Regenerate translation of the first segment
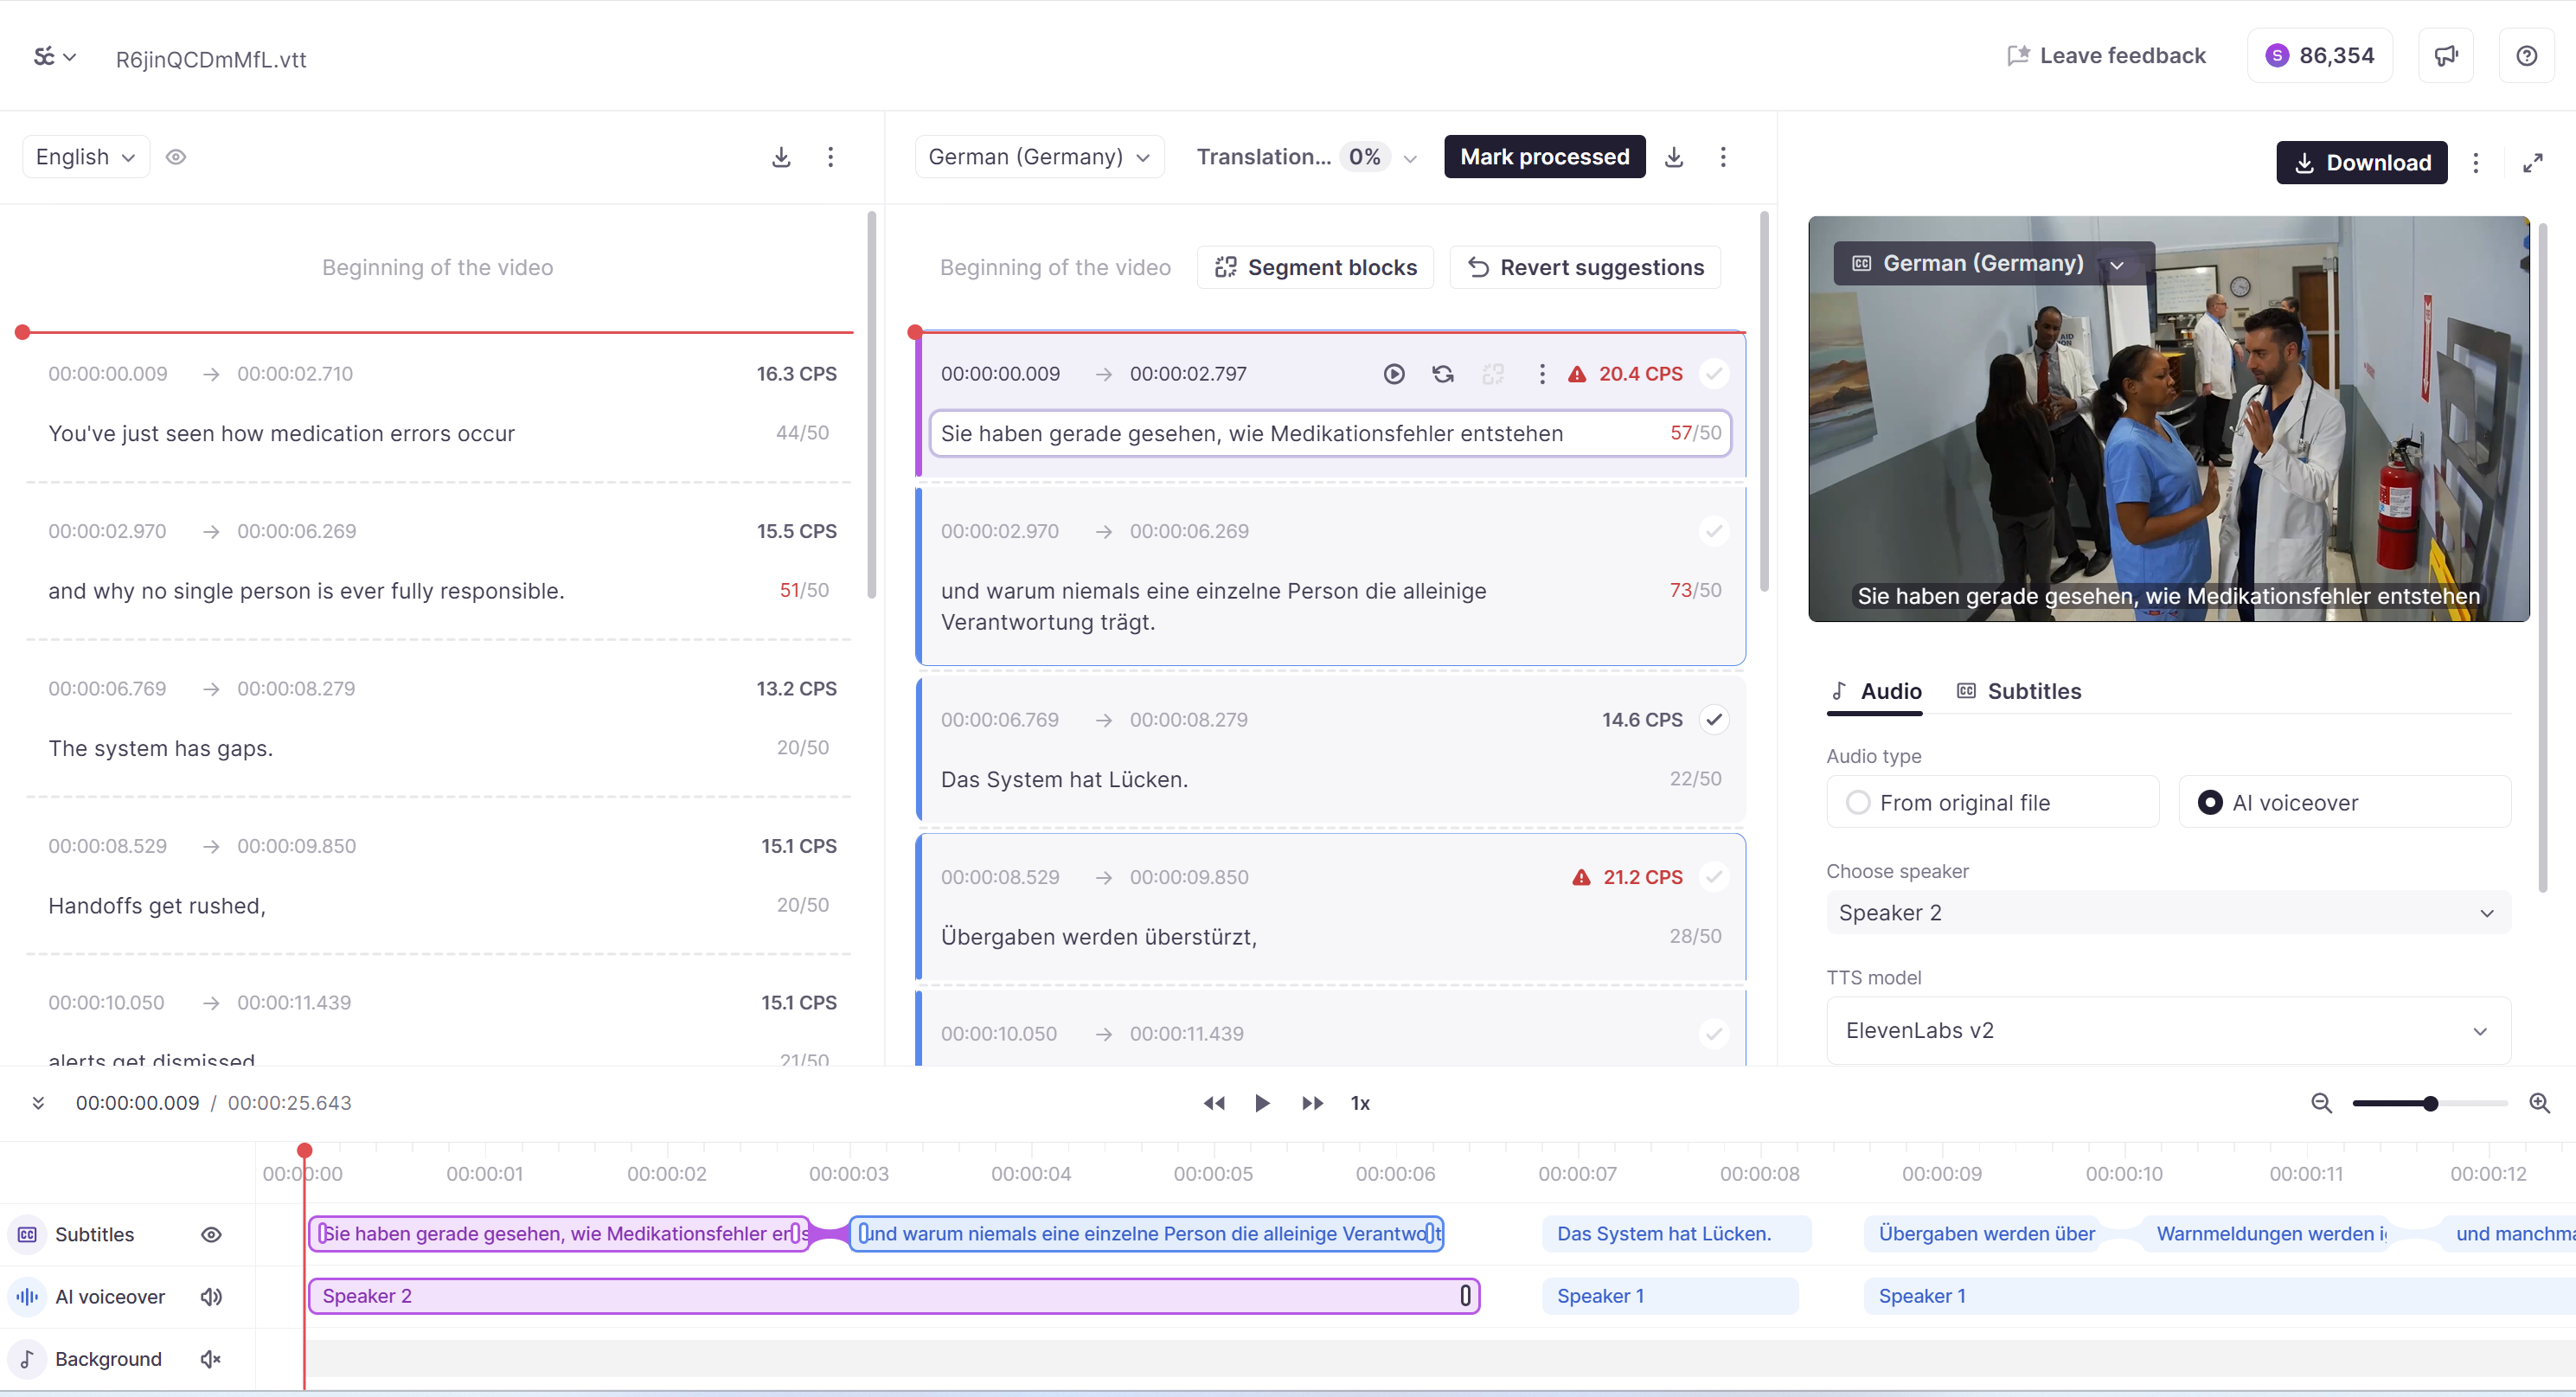This screenshot has height=1397, width=2576. click(1443, 374)
